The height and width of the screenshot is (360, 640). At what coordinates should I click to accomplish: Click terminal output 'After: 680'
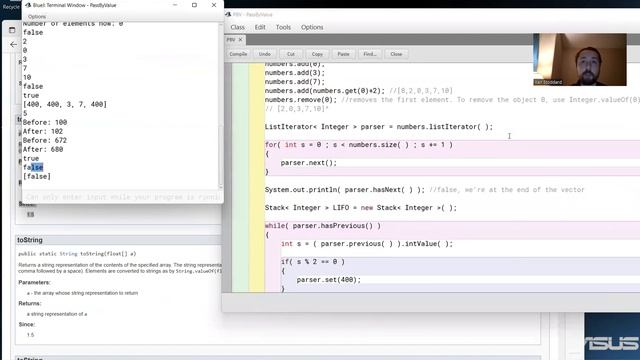[x=43, y=149]
